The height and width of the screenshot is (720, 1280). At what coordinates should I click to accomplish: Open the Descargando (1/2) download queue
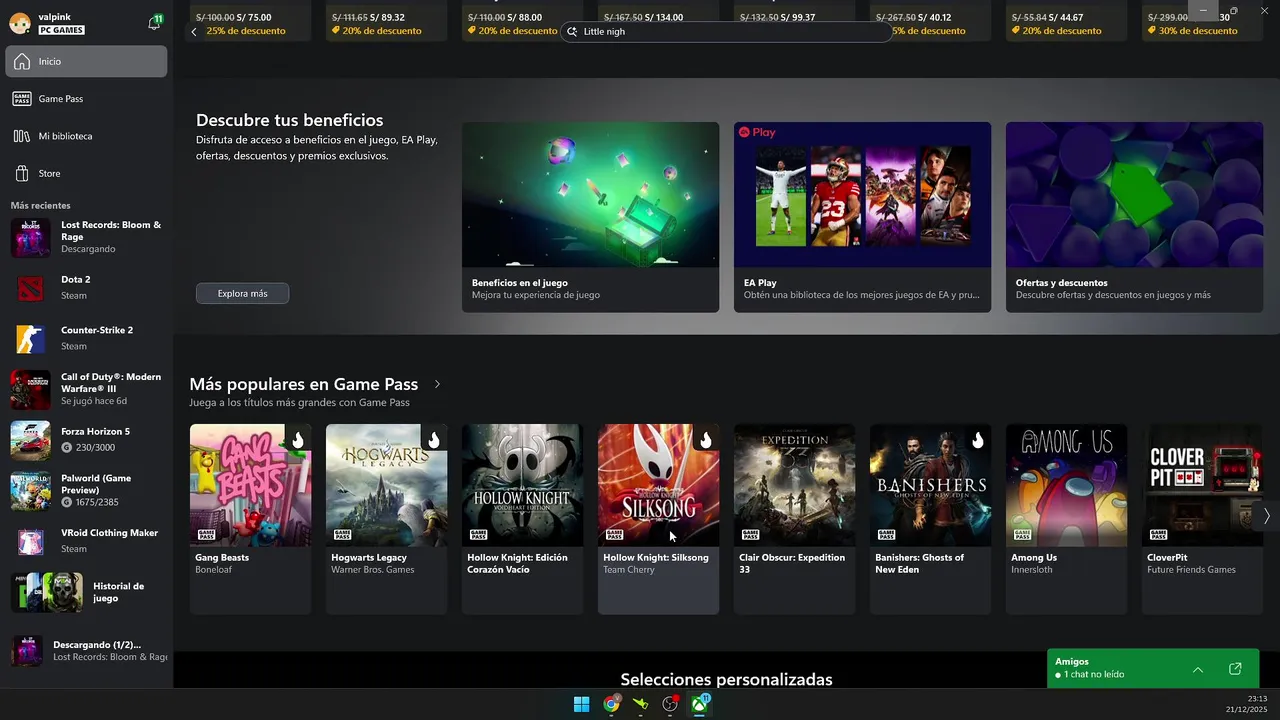pos(86,651)
